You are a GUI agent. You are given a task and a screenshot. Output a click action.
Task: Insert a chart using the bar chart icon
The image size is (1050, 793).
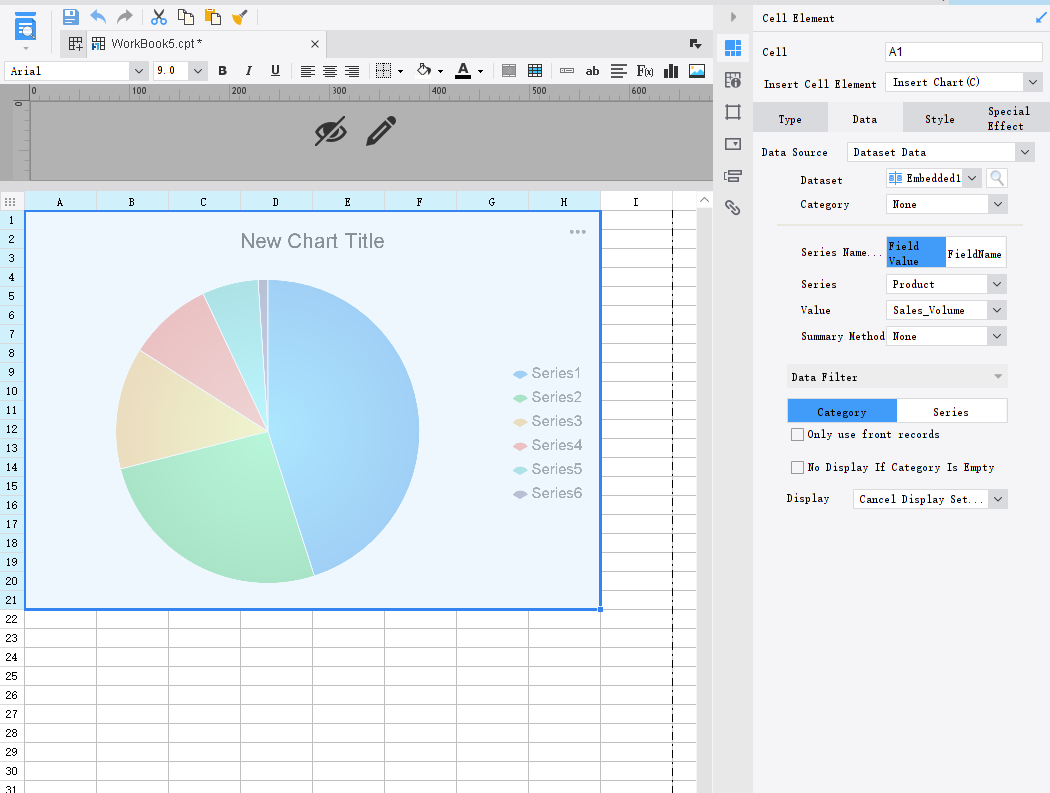pos(671,70)
